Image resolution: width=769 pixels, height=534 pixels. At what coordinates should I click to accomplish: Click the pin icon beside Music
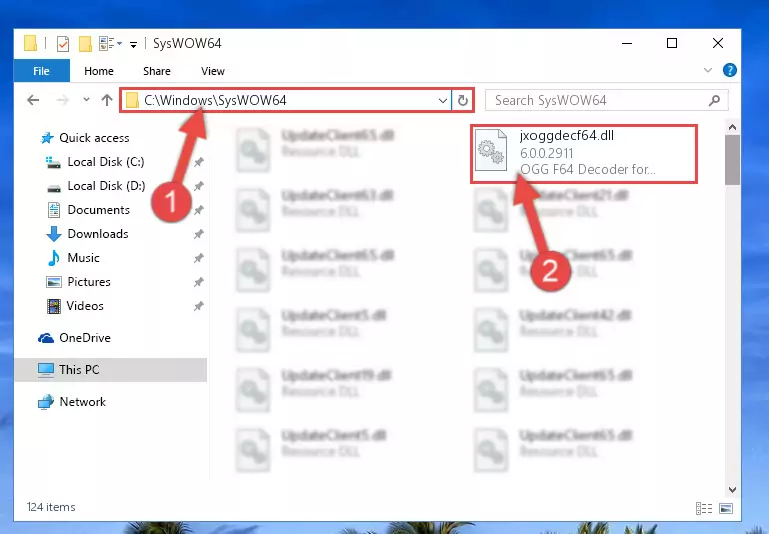click(199, 258)
